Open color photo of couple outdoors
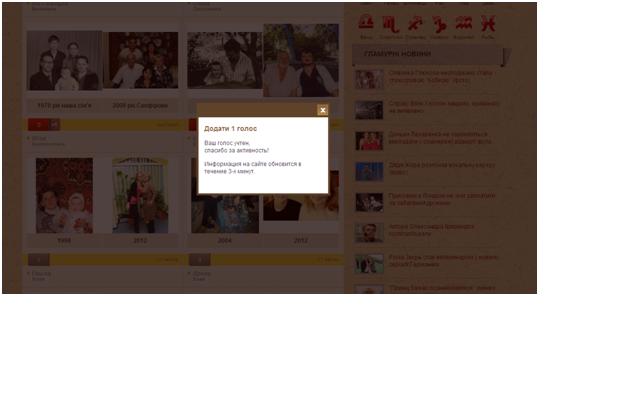This screenshot has width=640, height=400. click(301, 60)
